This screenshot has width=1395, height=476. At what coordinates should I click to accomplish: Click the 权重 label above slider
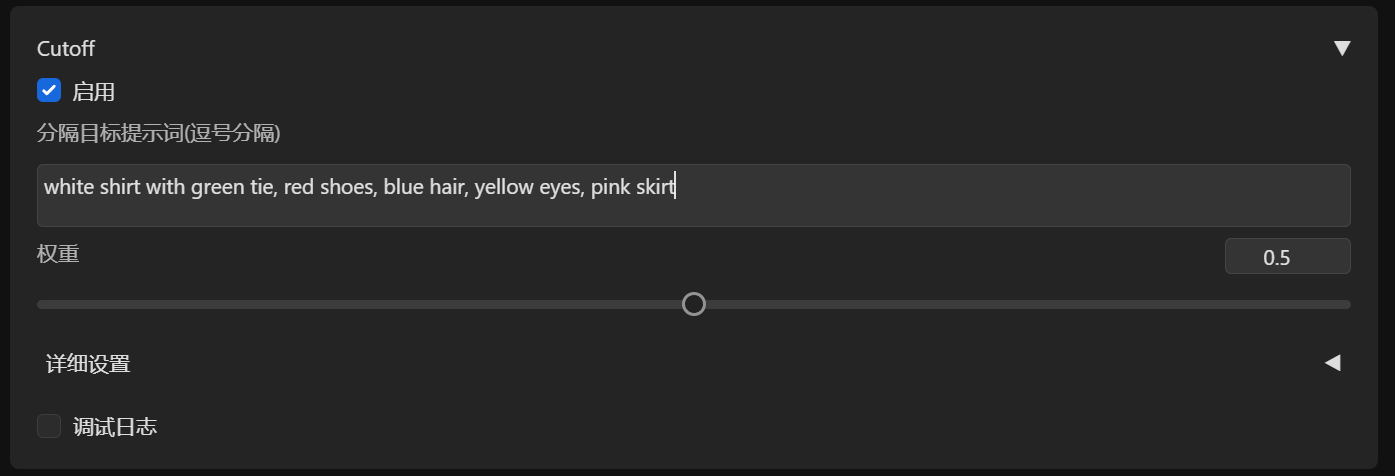pyautogui.click(x=58, y=254)
